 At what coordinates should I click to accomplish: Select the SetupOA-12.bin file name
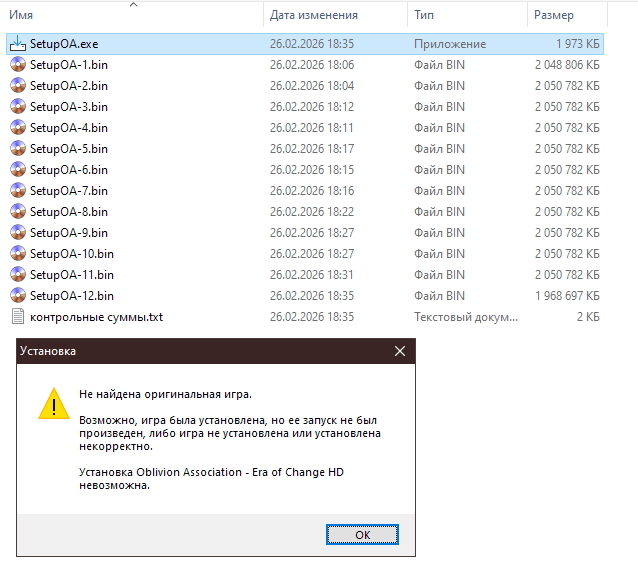[x=72, y=296]
